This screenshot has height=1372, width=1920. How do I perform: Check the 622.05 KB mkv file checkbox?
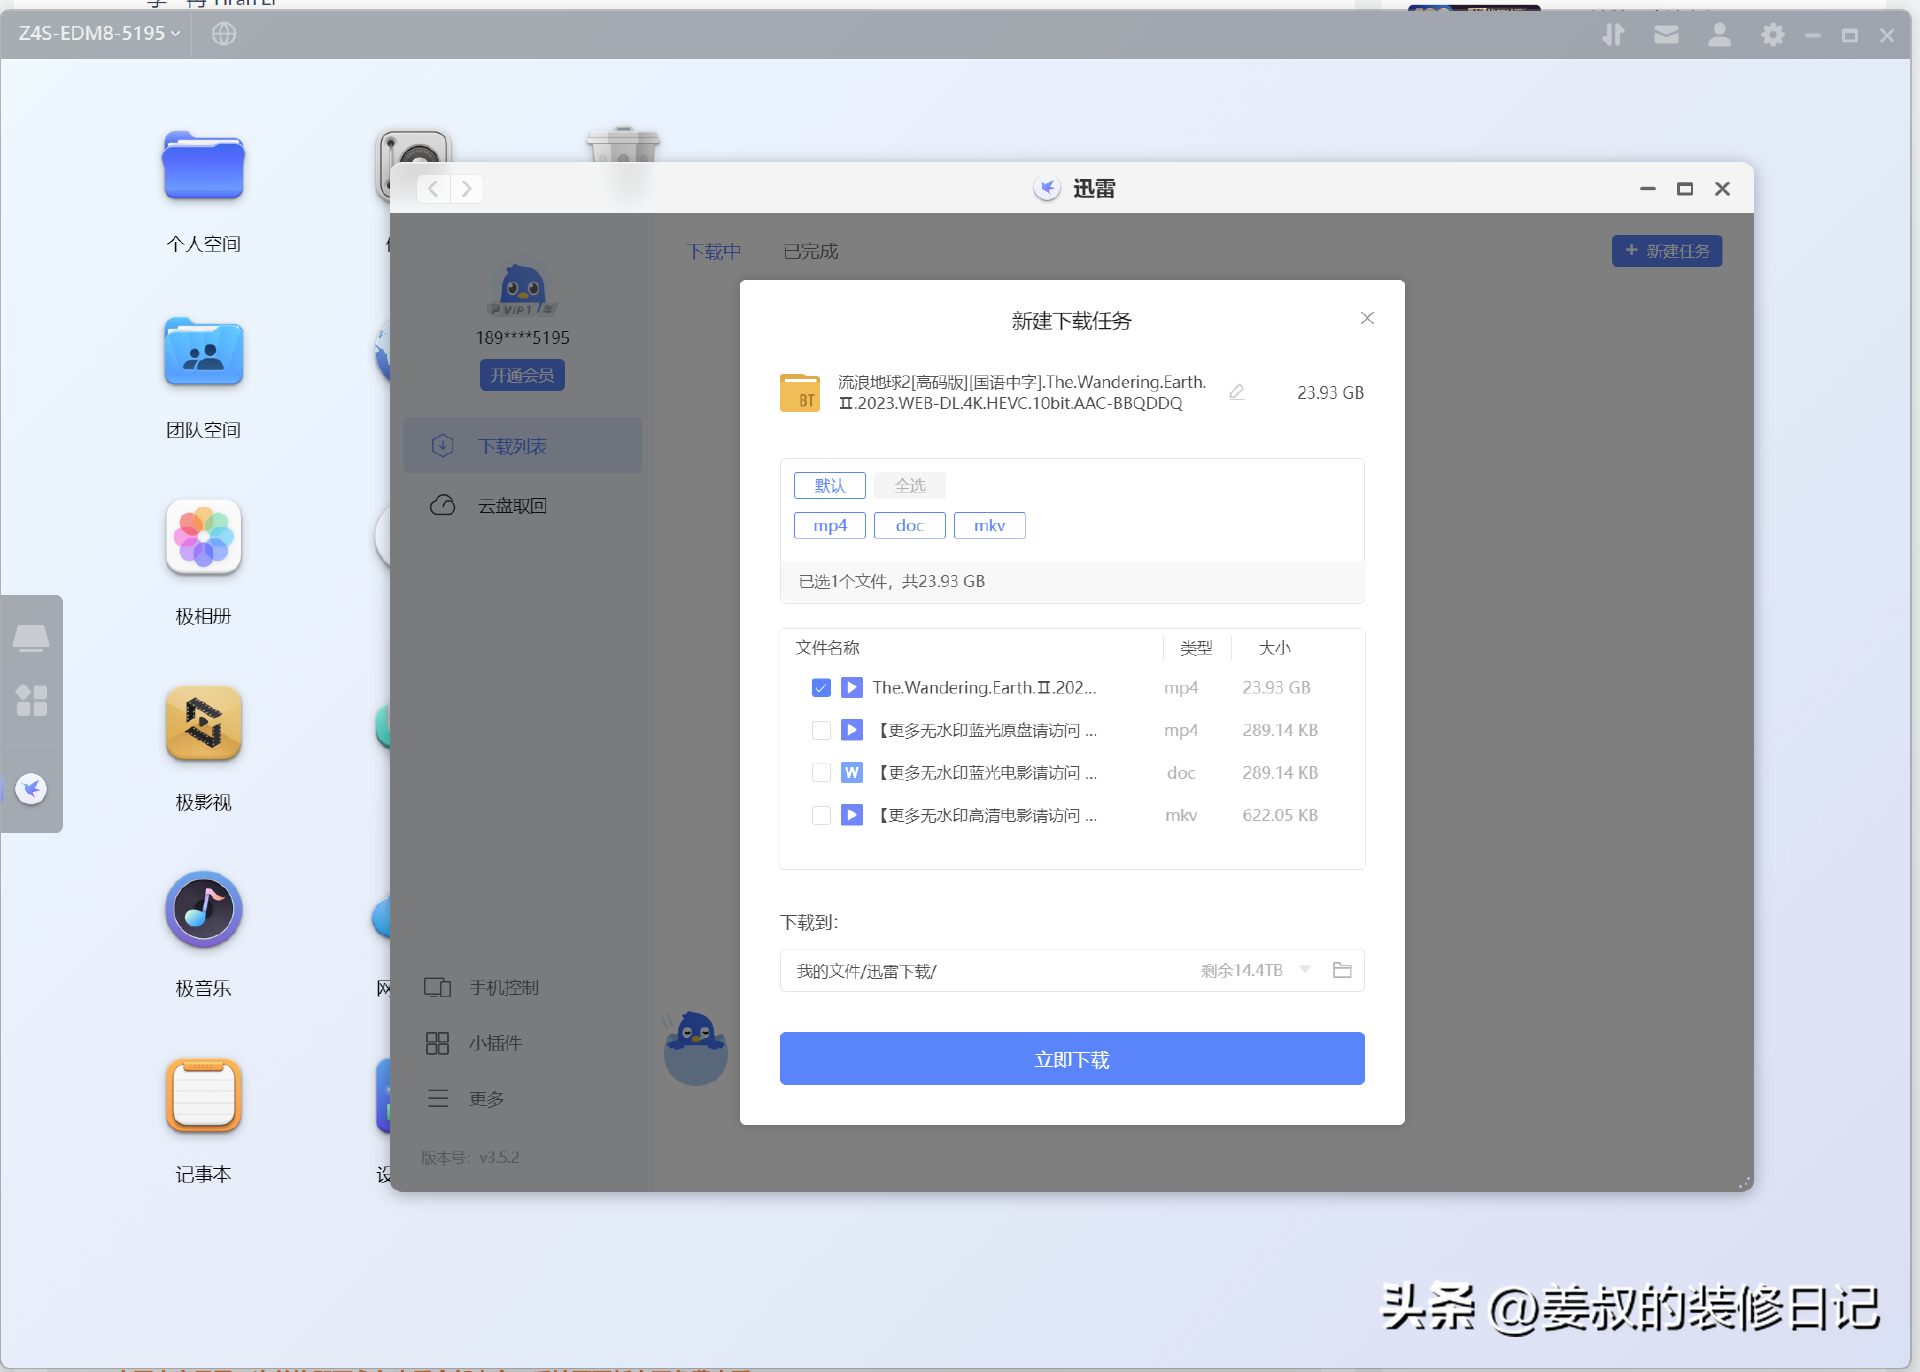tap(821, 816)
